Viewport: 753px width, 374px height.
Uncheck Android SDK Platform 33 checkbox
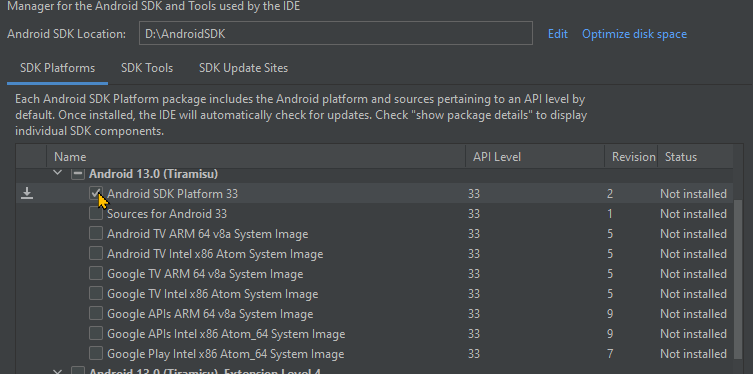click(96, 193)
